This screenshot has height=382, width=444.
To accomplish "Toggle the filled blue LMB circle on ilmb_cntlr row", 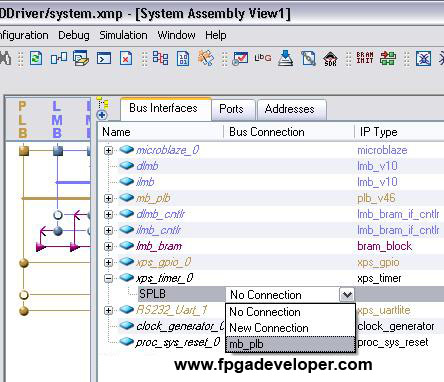I will 58,231.
